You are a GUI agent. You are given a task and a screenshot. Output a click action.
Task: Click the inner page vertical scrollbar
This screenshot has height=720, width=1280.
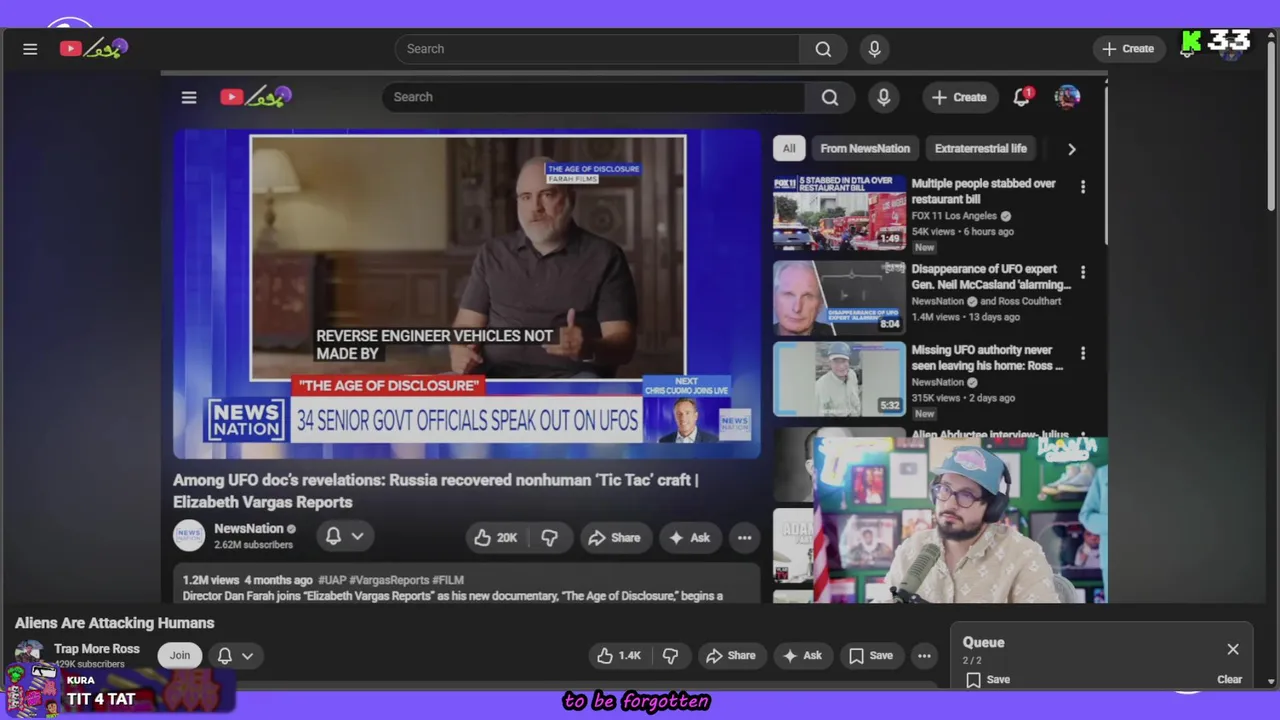click(1105, 165)
